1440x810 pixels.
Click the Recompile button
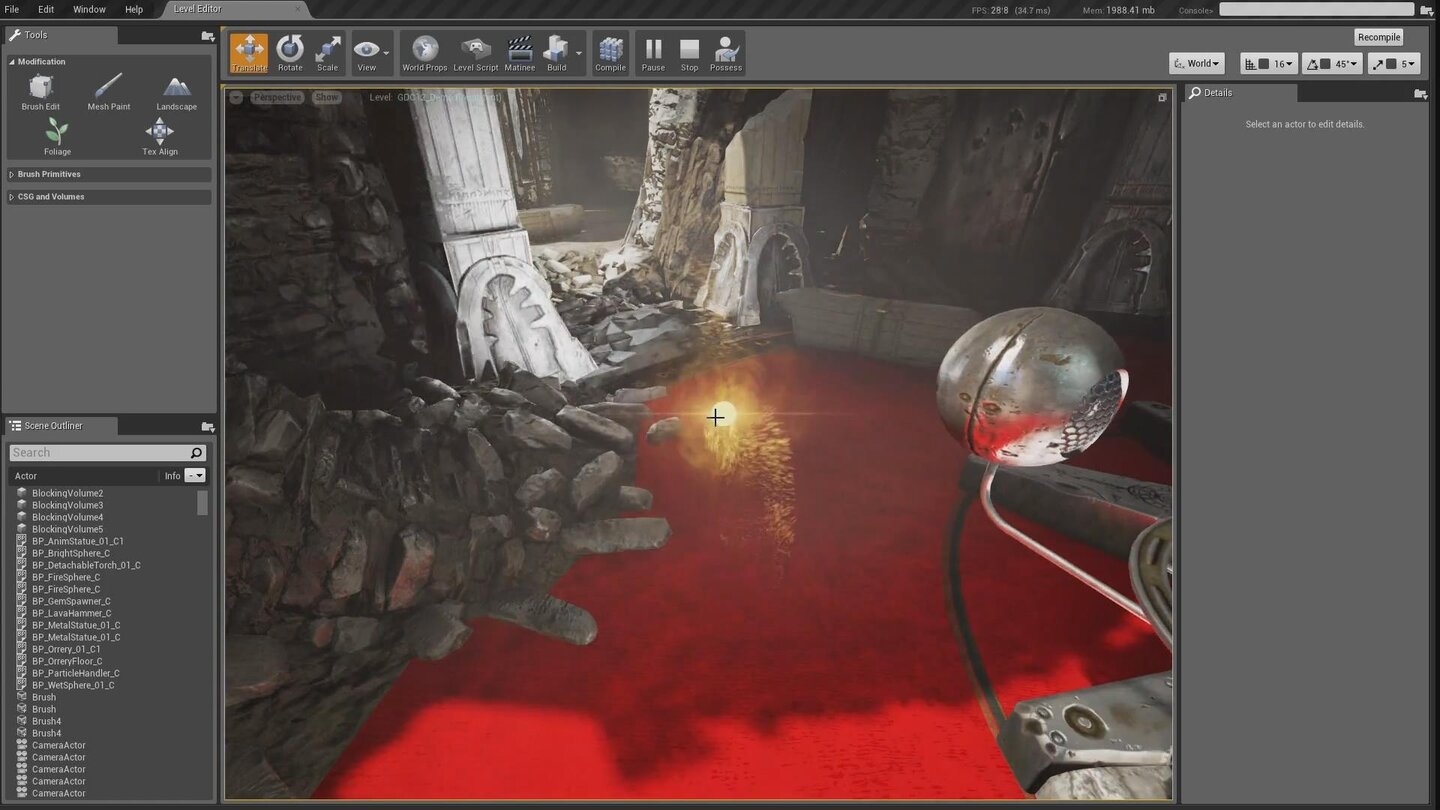click(1378, 36)
